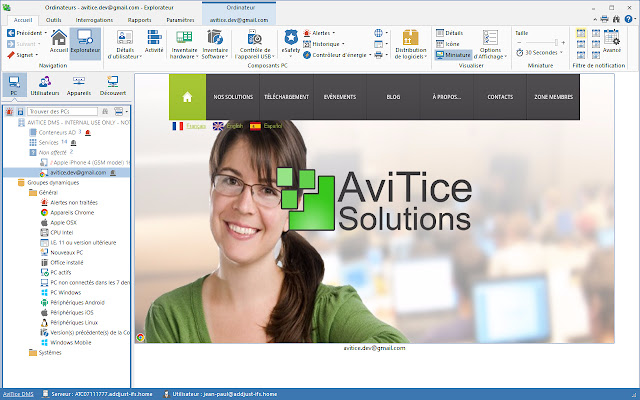Open Contrôle de l'appareil USB dropdown
The image size is (640, 400).
click(255, 44)
